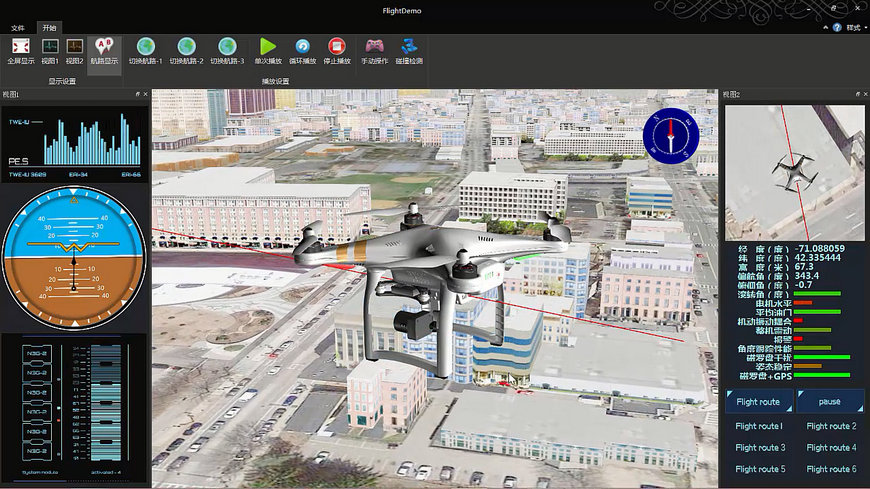Screen dimensions: 870x489
Task: Select Flight route 6
Action: (831, 469)
